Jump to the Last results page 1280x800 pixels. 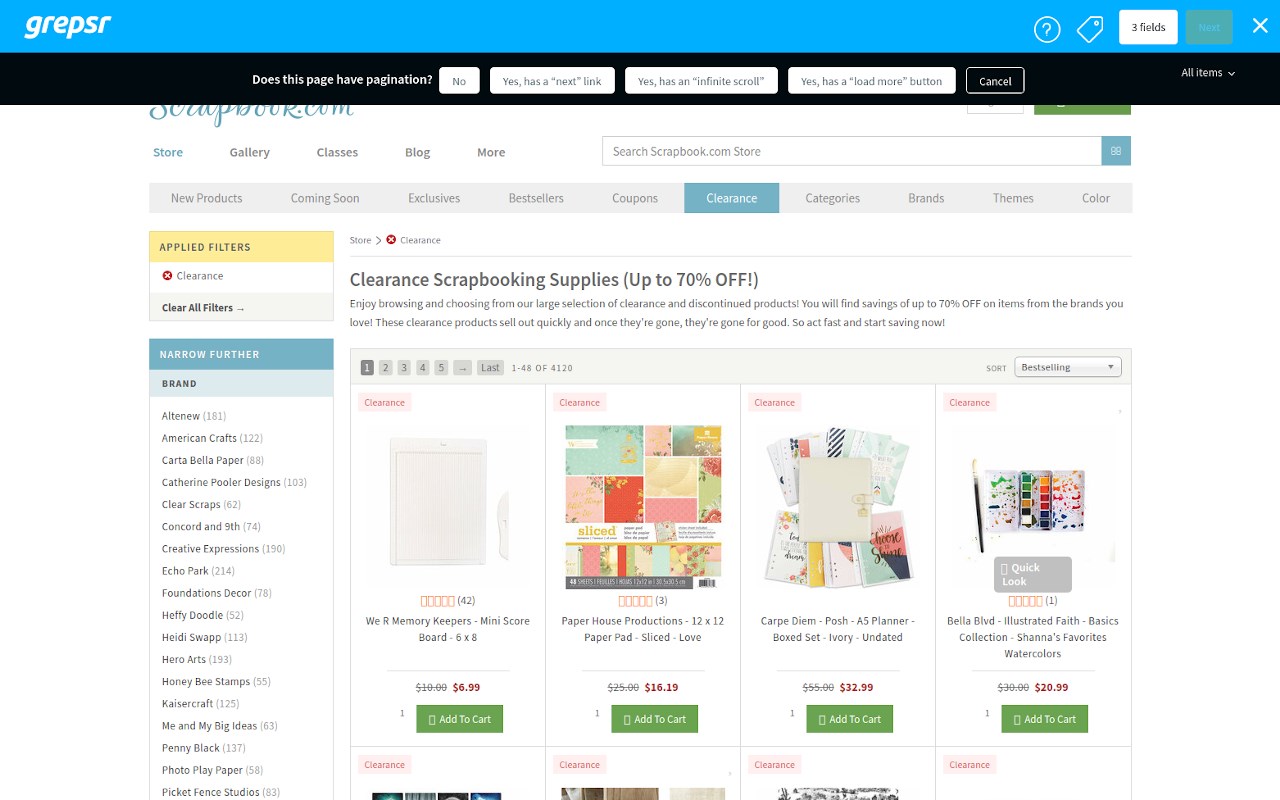point(490,368)
